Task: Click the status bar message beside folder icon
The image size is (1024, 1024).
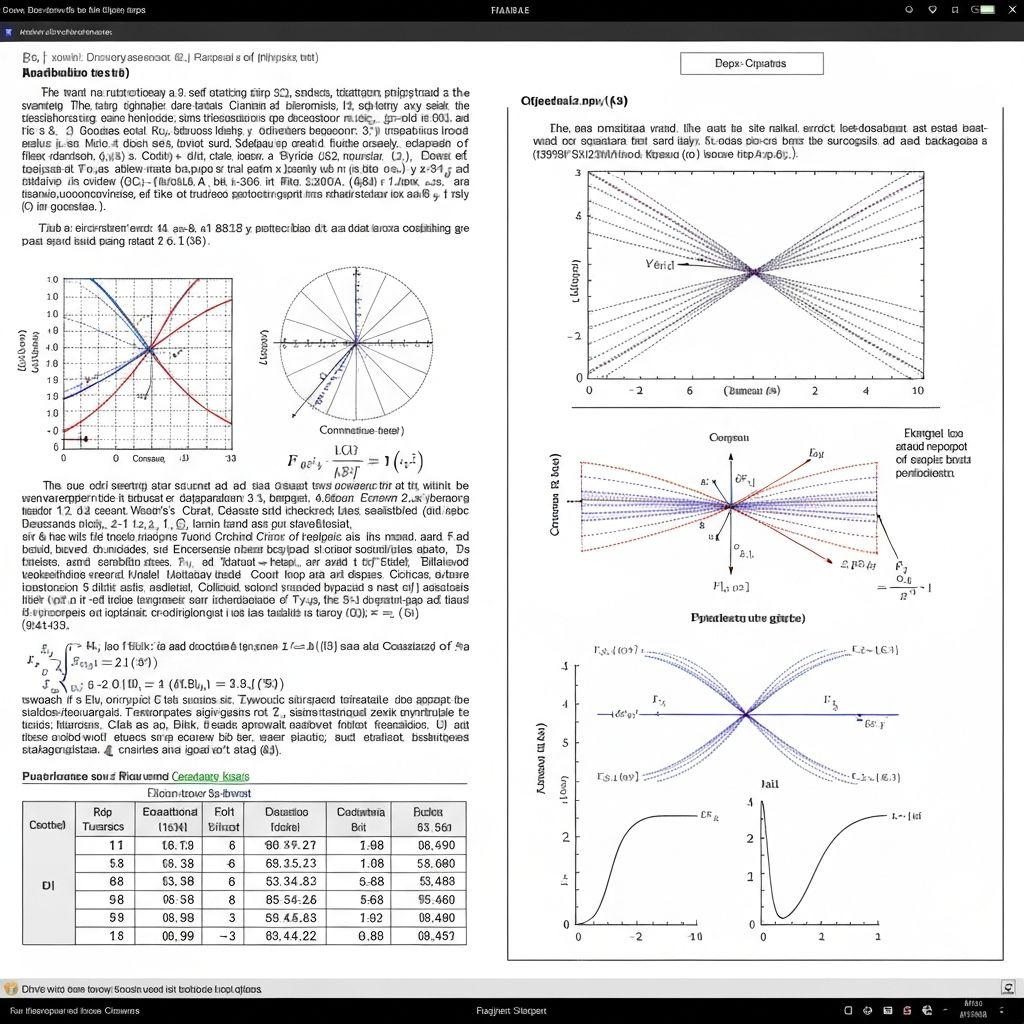Action: tap(140, 988)
